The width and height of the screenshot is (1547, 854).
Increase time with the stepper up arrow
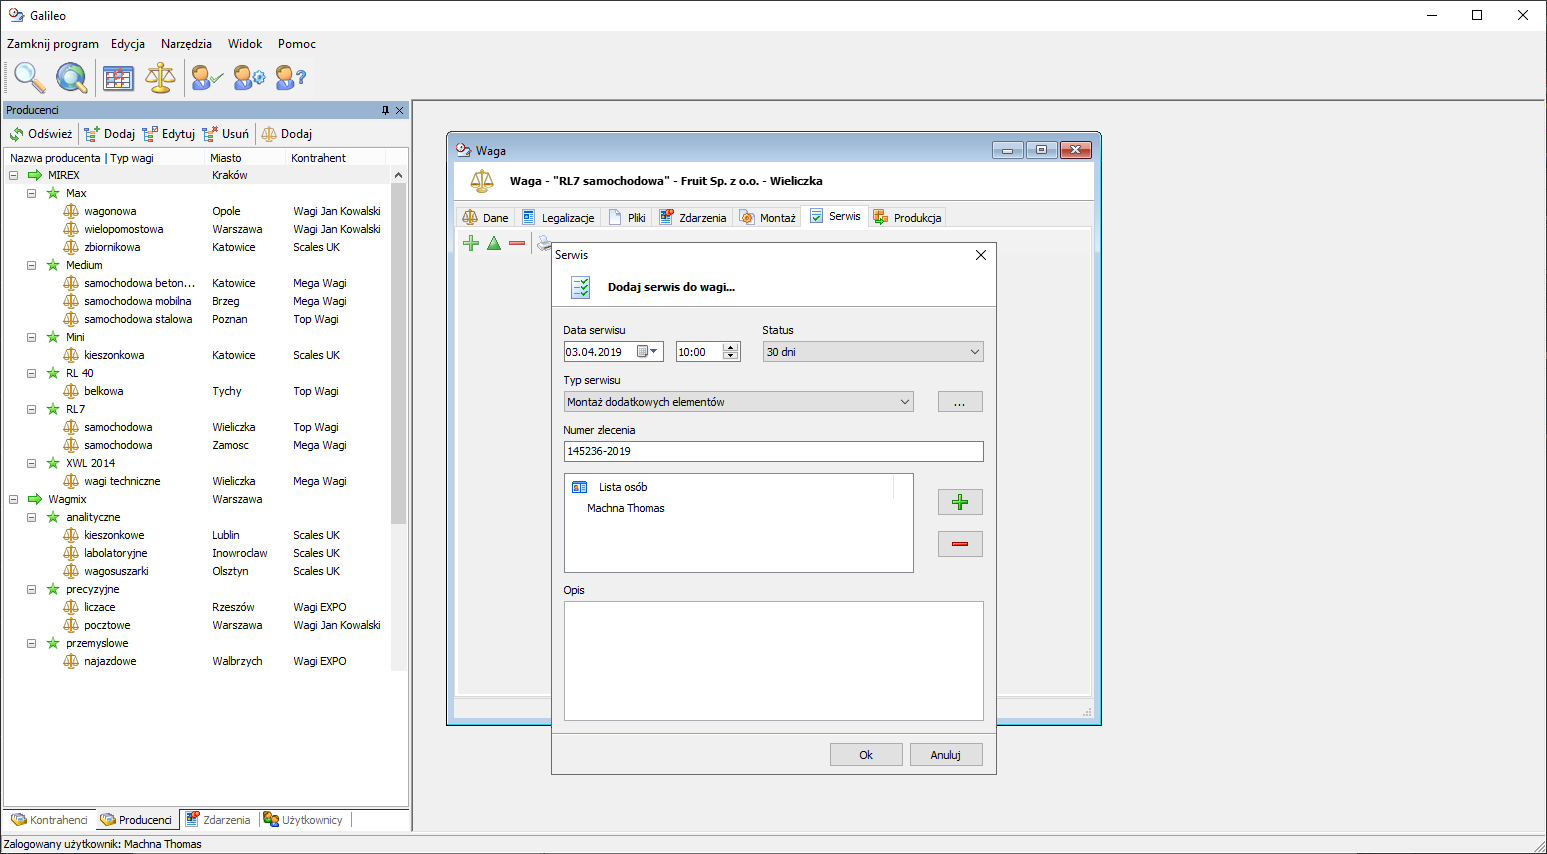[x=731, y=347]
